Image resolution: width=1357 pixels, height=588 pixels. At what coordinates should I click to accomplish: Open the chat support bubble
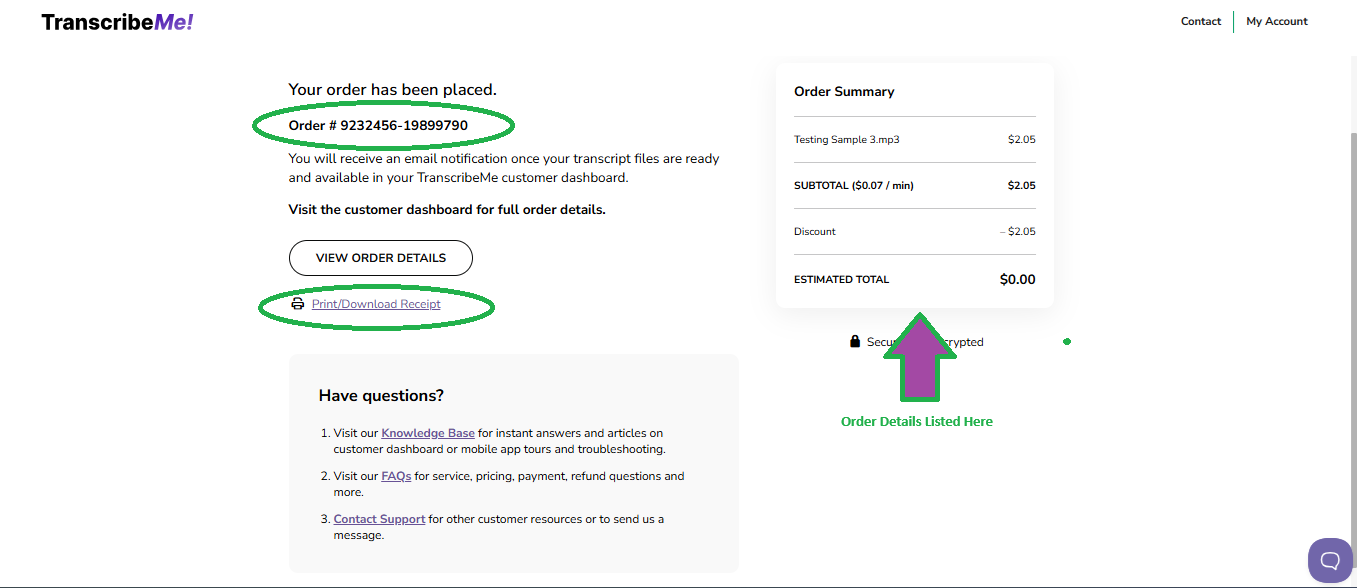pyautogui.click(x=1330, y=560)
